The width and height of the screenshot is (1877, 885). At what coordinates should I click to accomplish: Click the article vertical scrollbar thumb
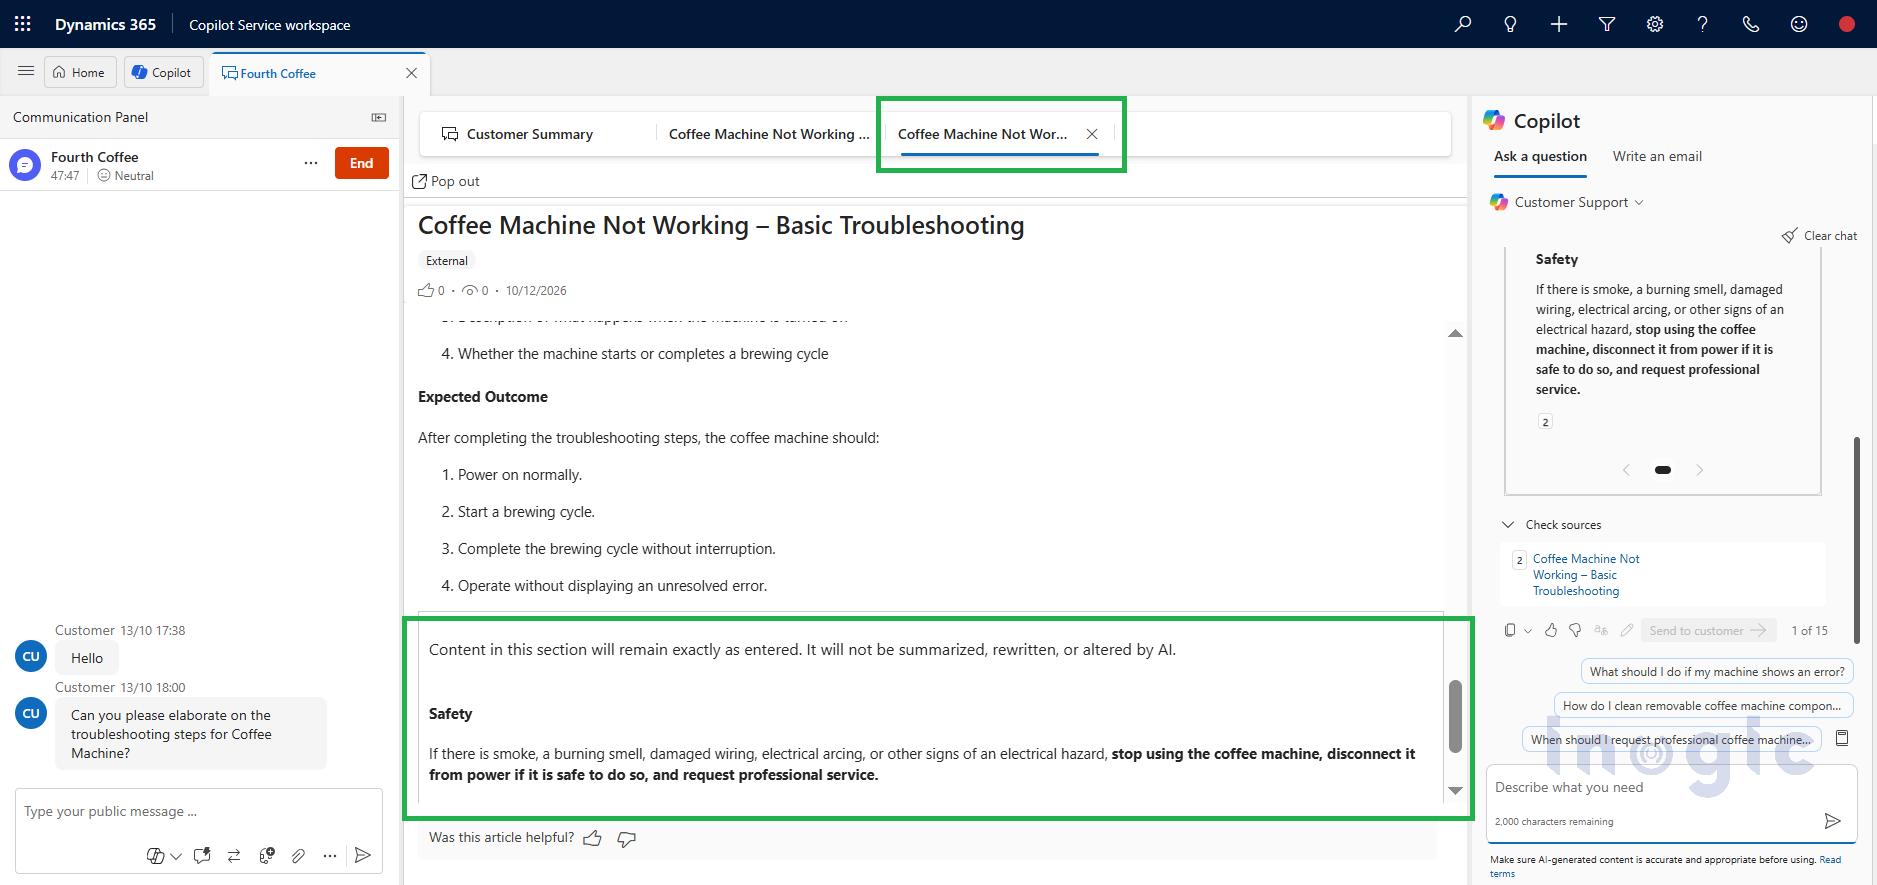coord(1455,716)
